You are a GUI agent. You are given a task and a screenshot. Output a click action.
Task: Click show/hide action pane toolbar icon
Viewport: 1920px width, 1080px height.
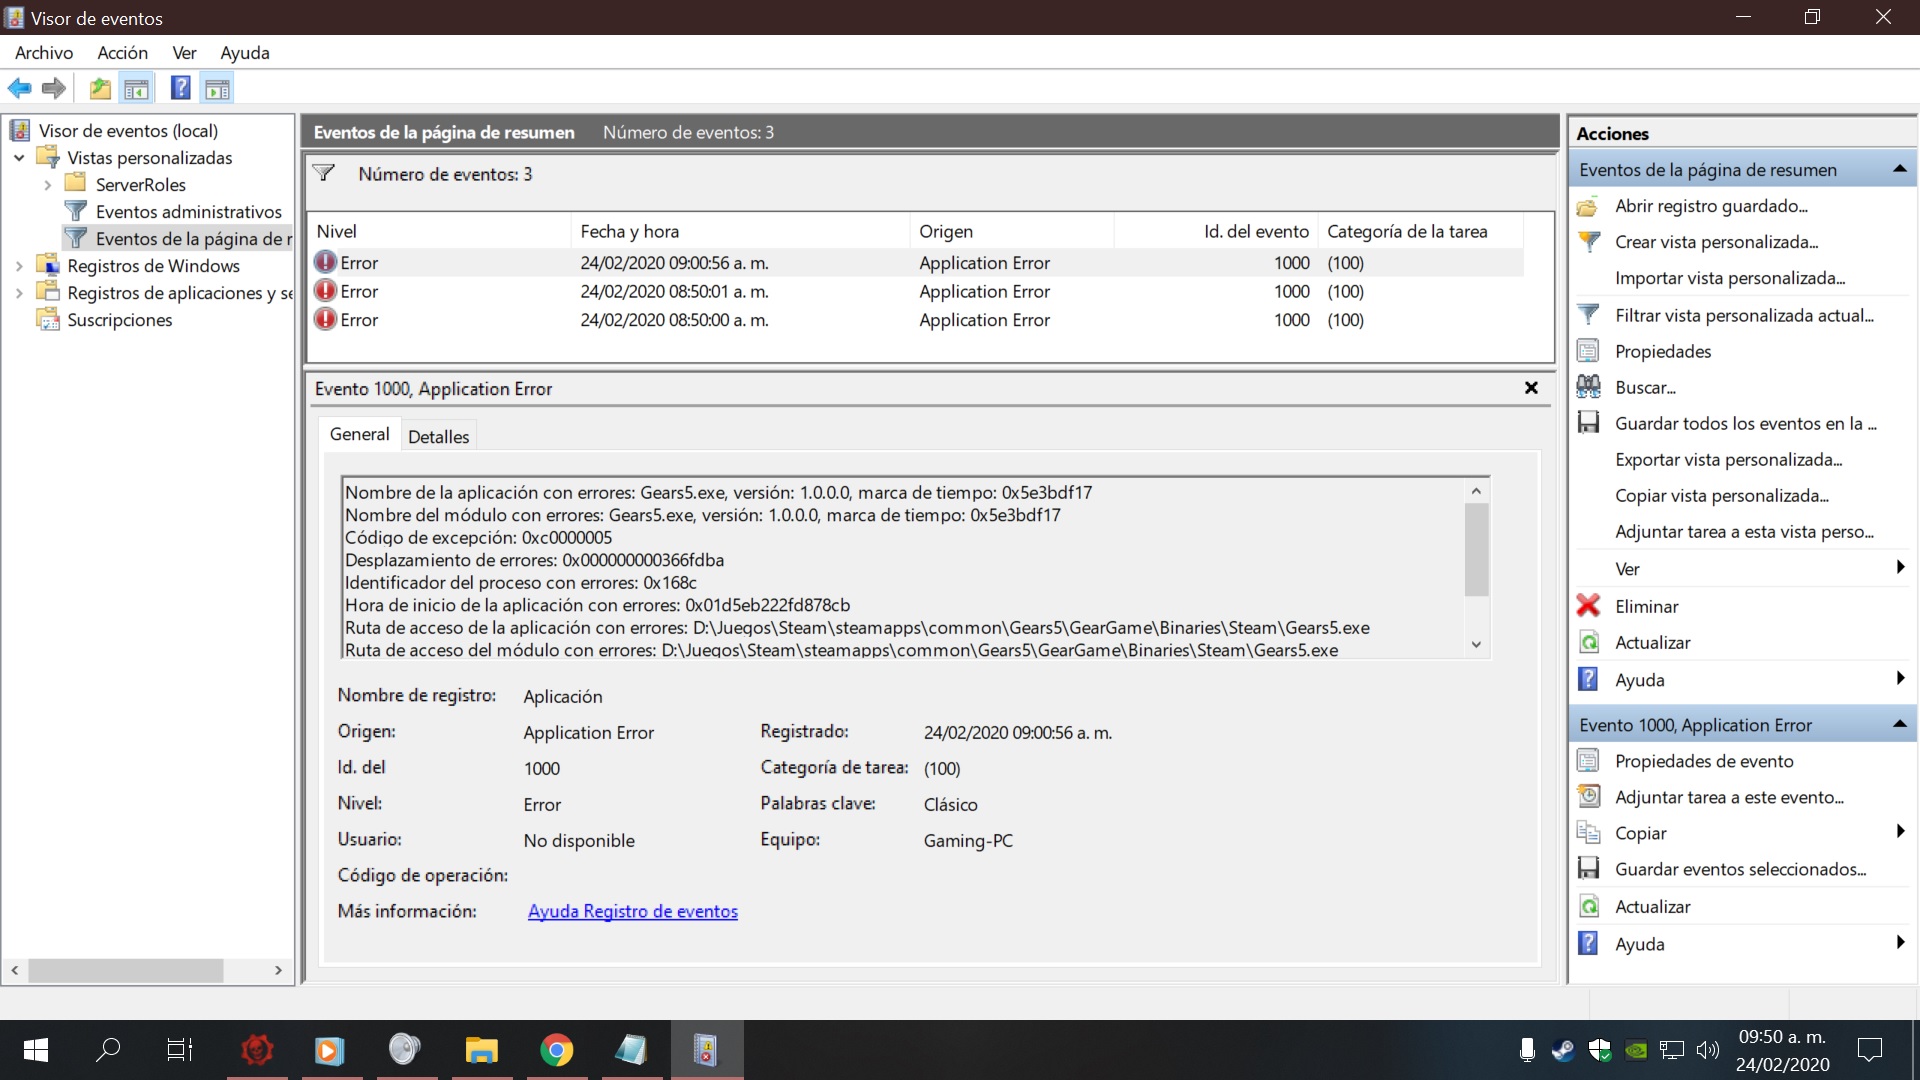click(217, 89)
